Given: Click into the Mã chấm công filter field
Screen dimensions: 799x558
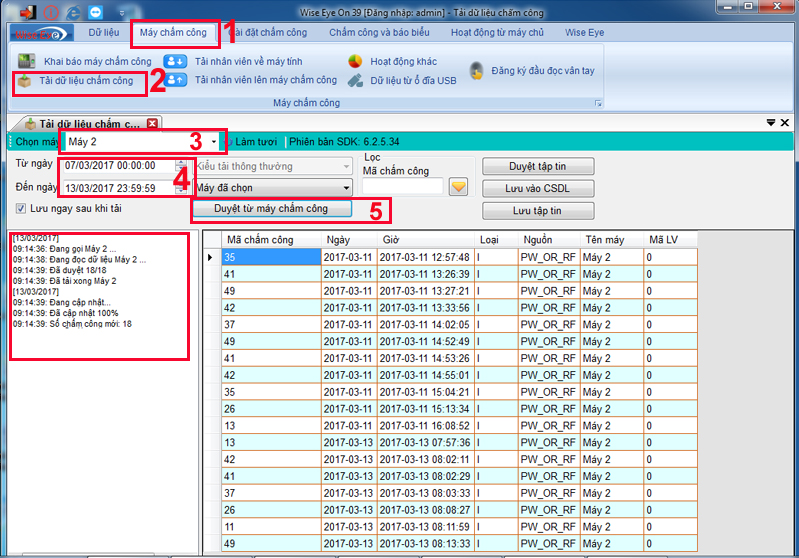Looking at the screenshot, I should [402, 186].
